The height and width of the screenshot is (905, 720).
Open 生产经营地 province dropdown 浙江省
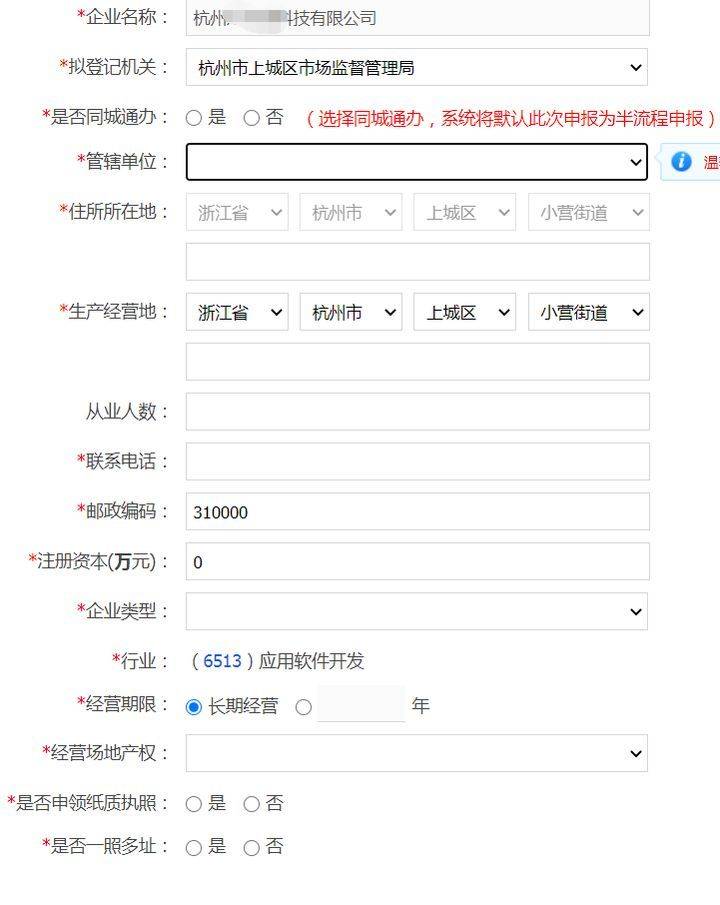[237, 312]
